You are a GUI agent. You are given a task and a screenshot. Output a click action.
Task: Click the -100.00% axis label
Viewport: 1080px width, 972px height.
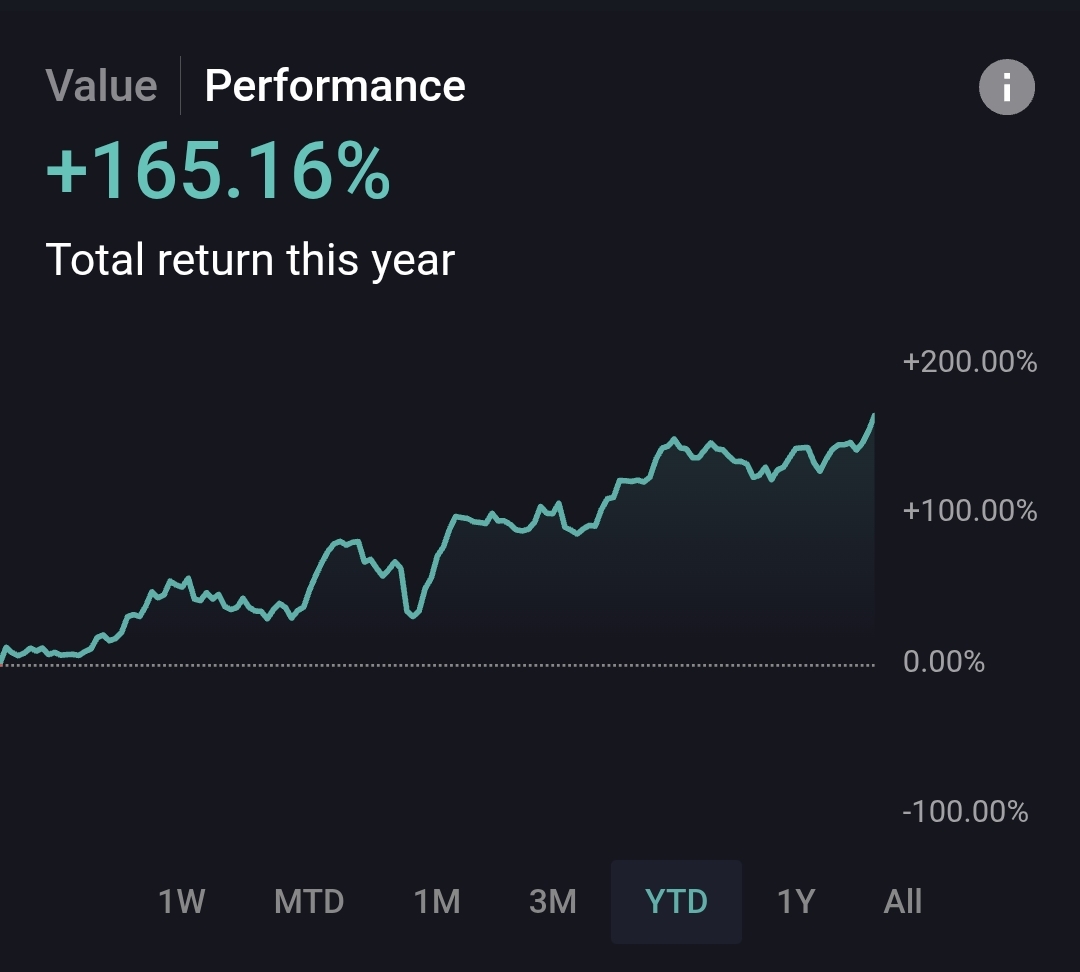click(x=964, y=811)
